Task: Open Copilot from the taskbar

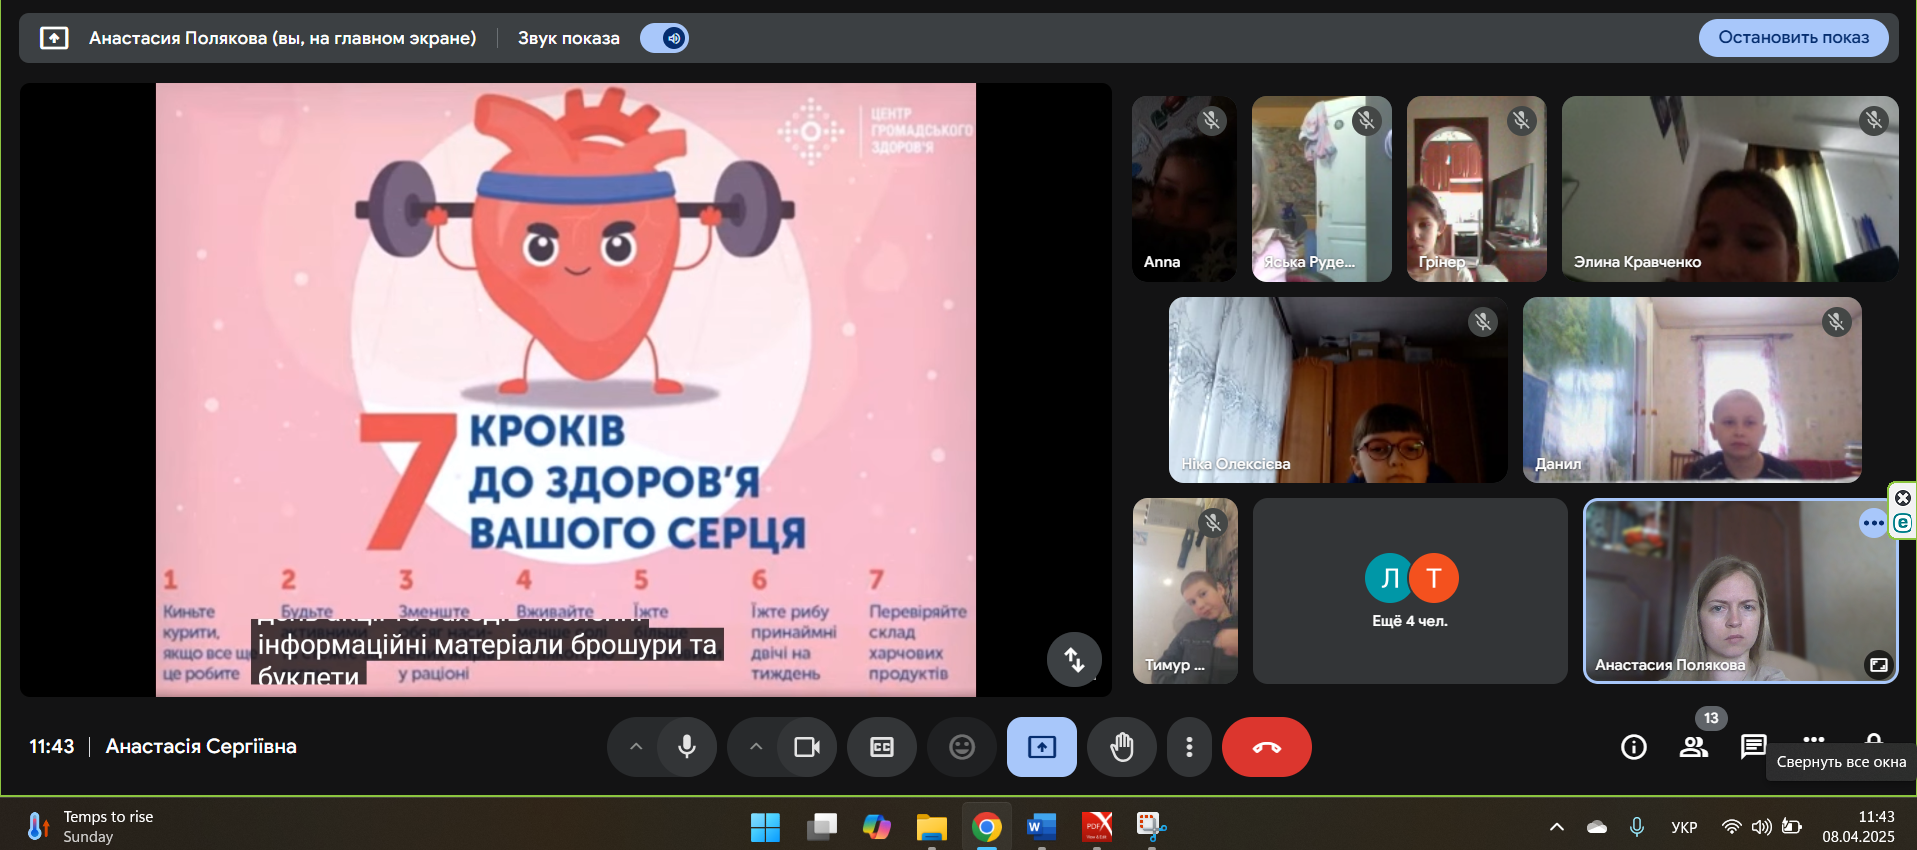Action: (877, 827)
